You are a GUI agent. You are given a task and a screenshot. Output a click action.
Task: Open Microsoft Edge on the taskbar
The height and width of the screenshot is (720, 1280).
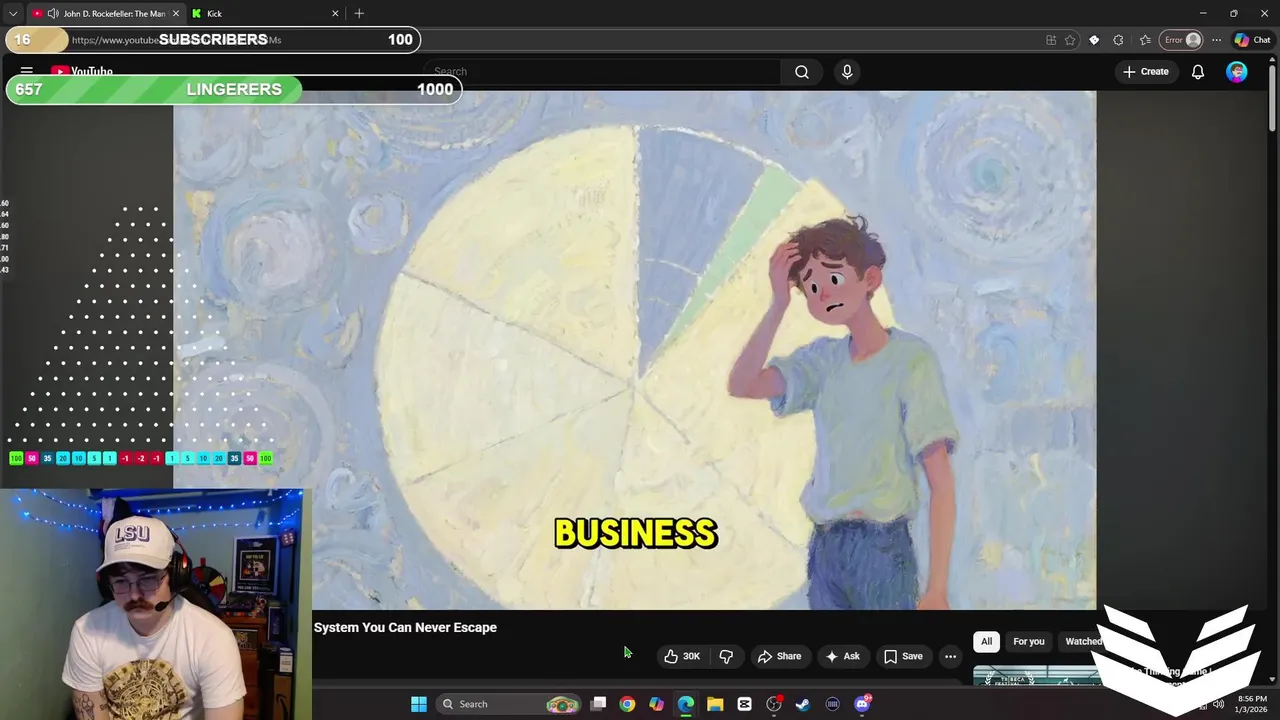pos(686,704)
